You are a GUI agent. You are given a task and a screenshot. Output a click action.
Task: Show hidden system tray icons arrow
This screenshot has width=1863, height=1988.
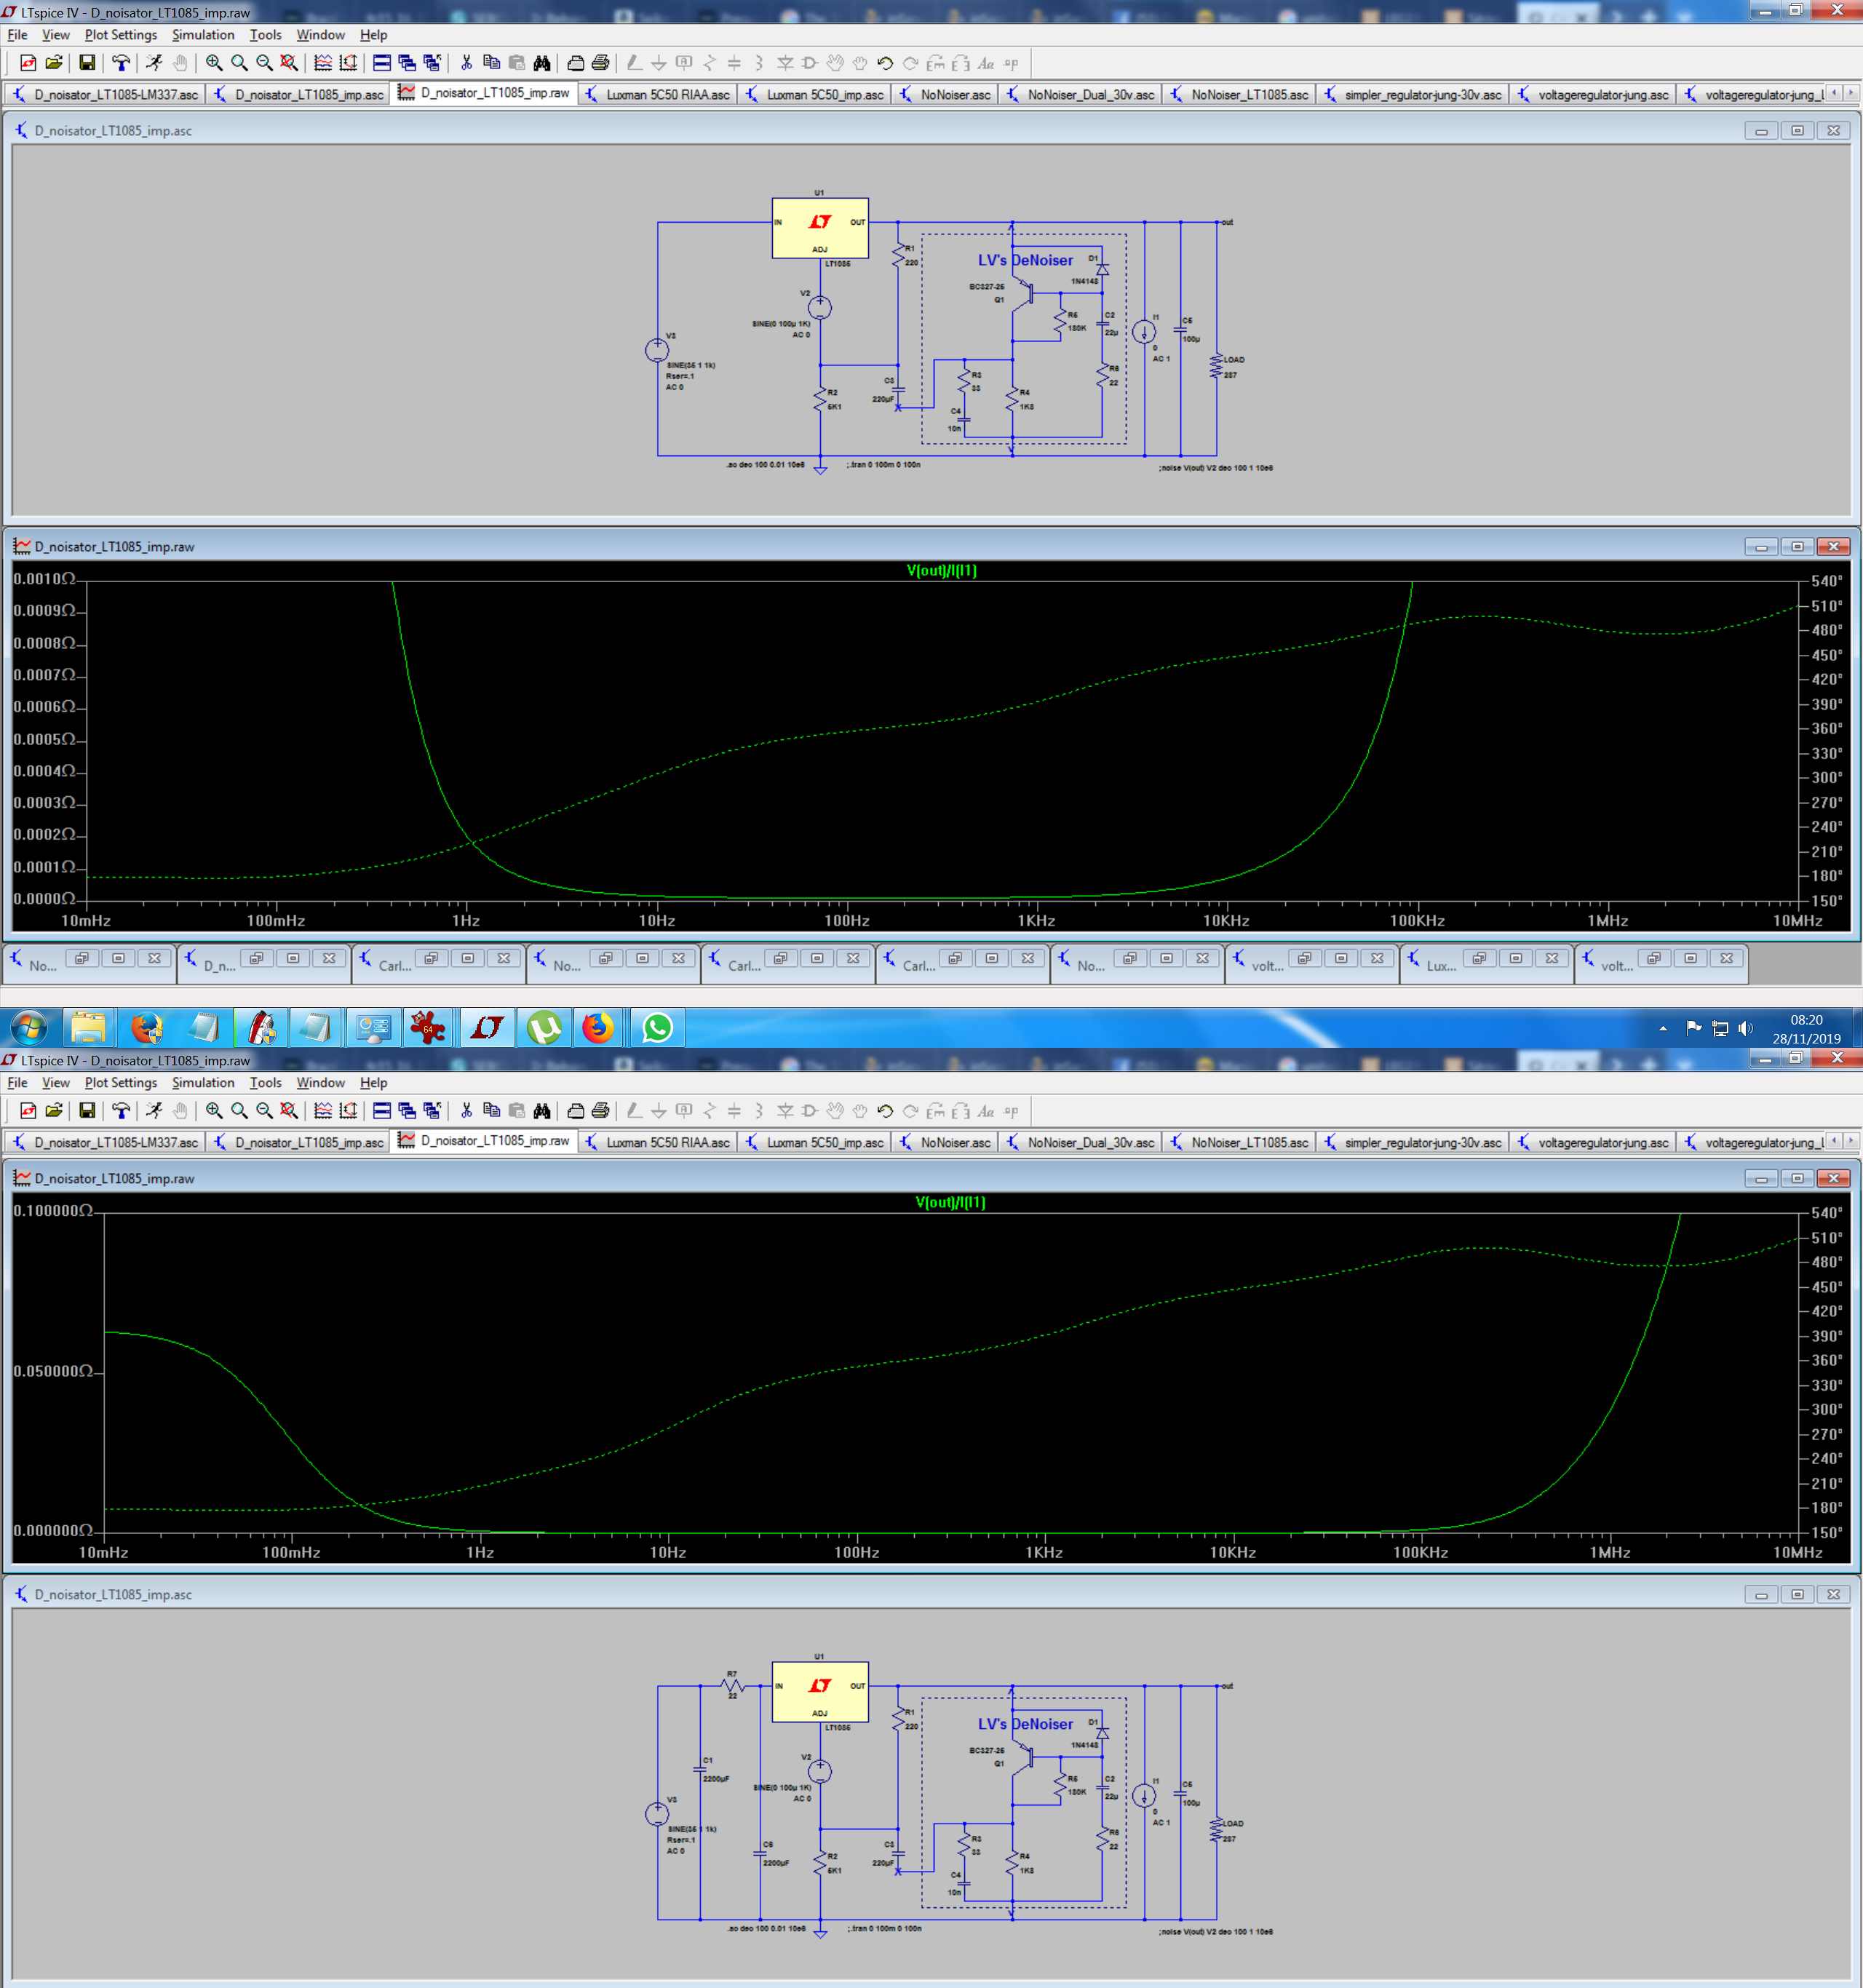pyautogui.click(x=1663, y=1028)
